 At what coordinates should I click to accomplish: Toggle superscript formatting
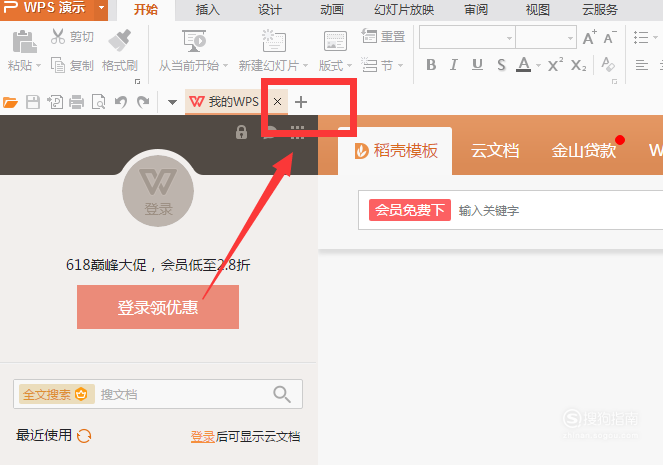[x=555, y=65]
